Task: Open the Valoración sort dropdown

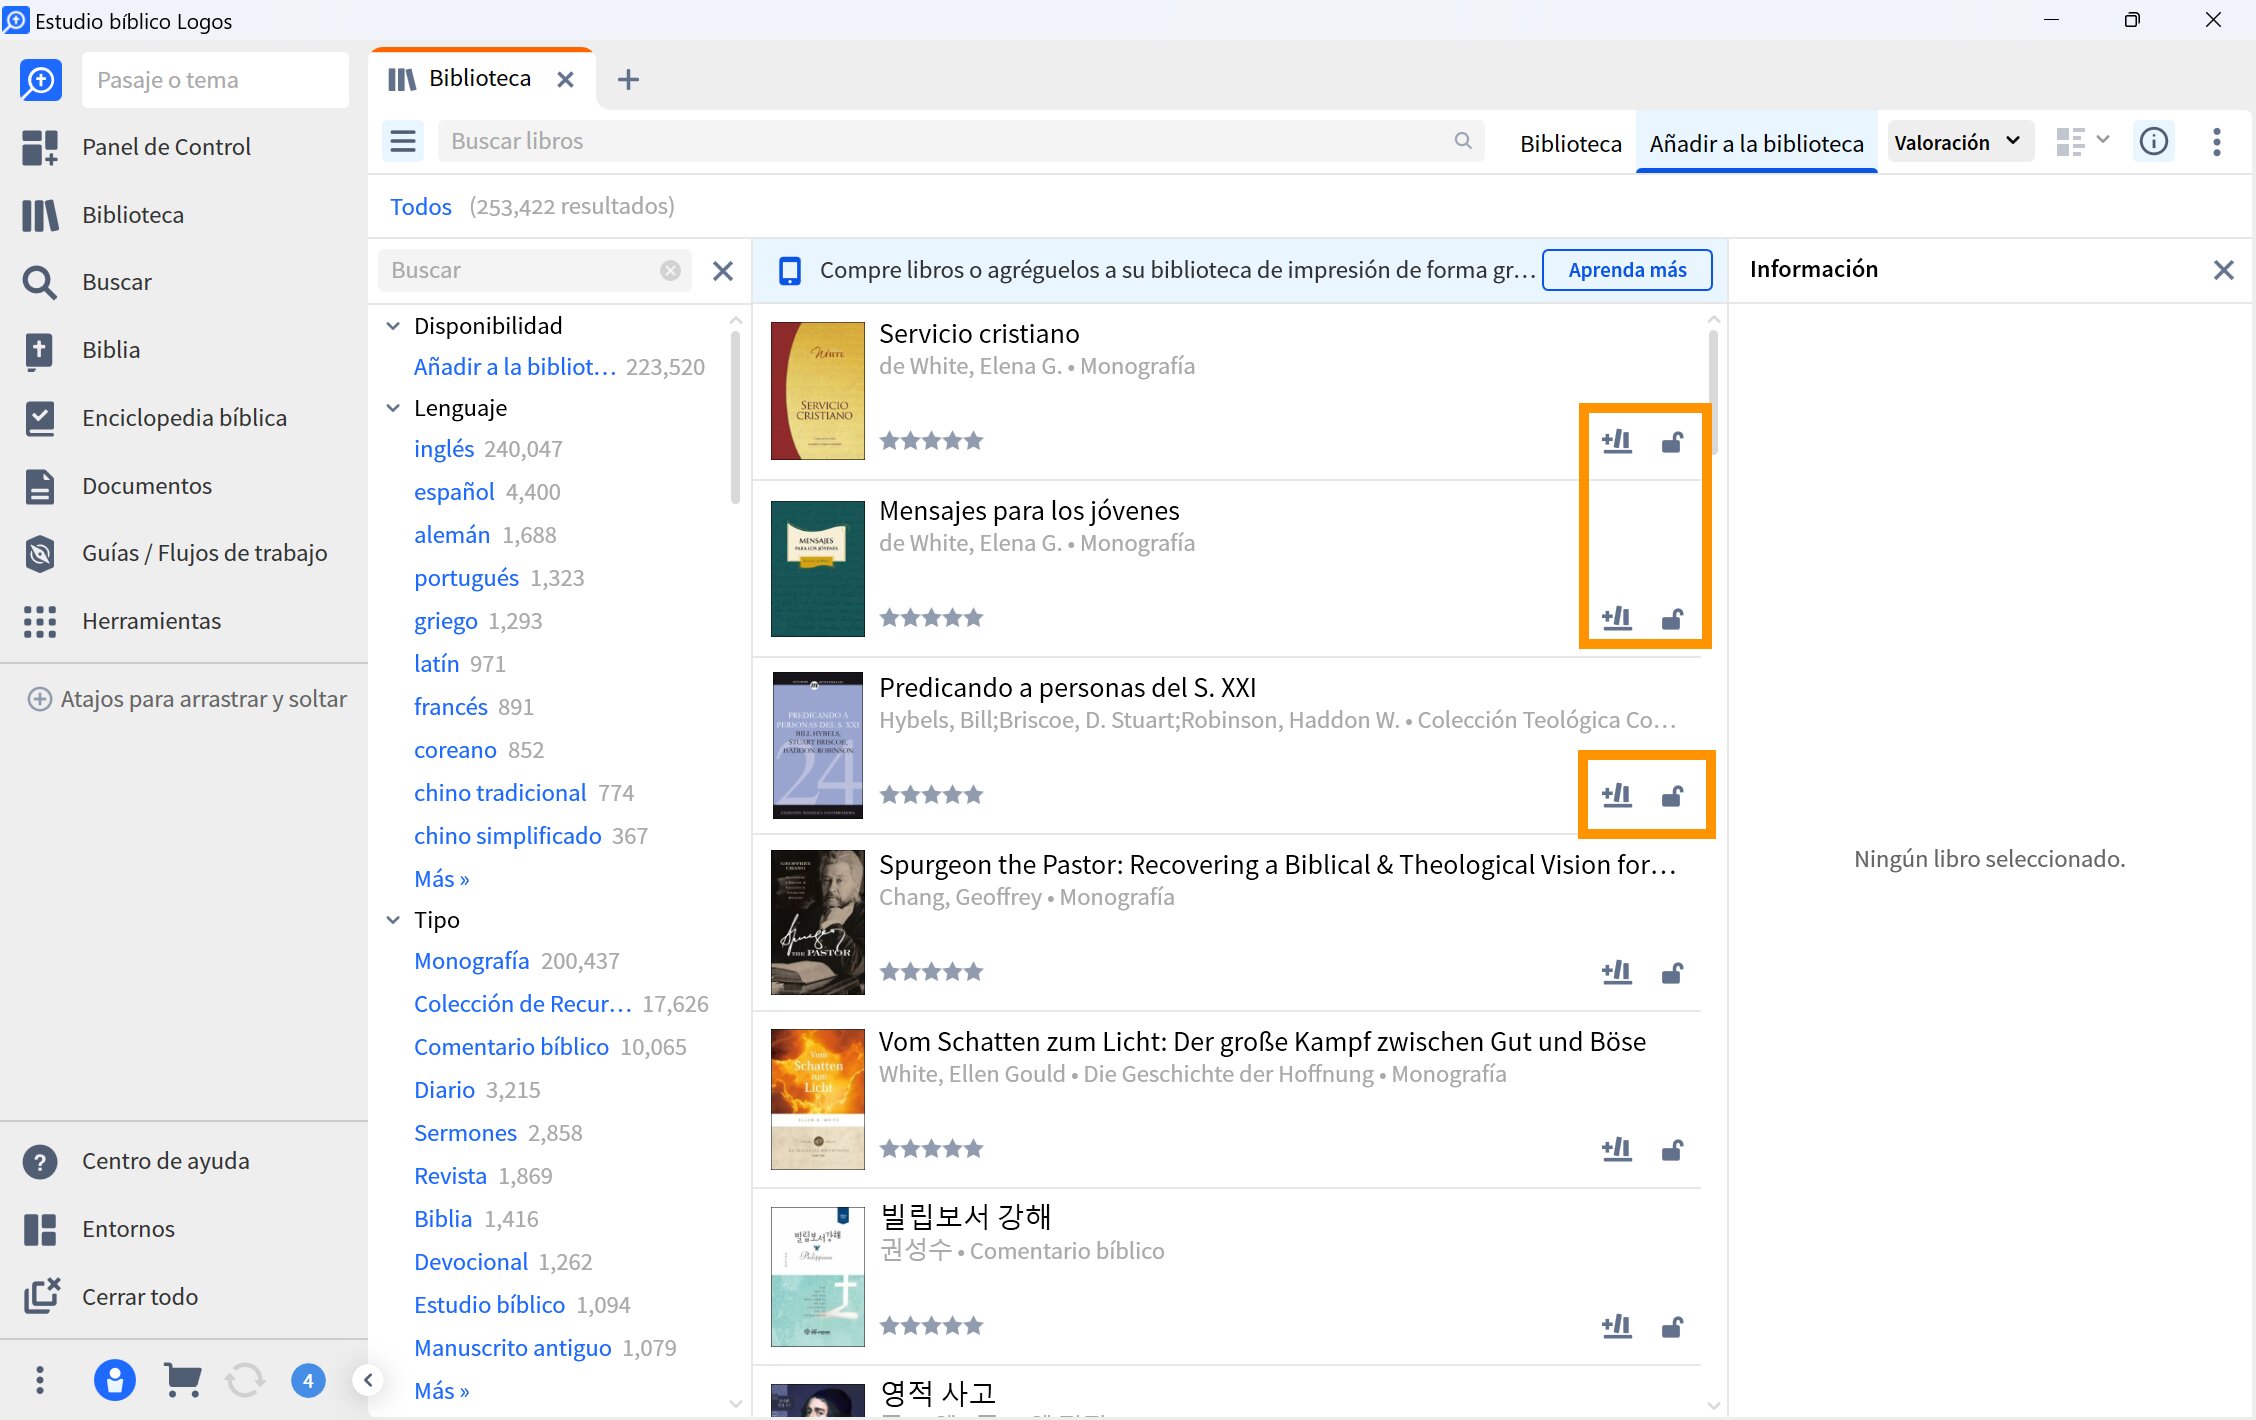Action: 1959,142
